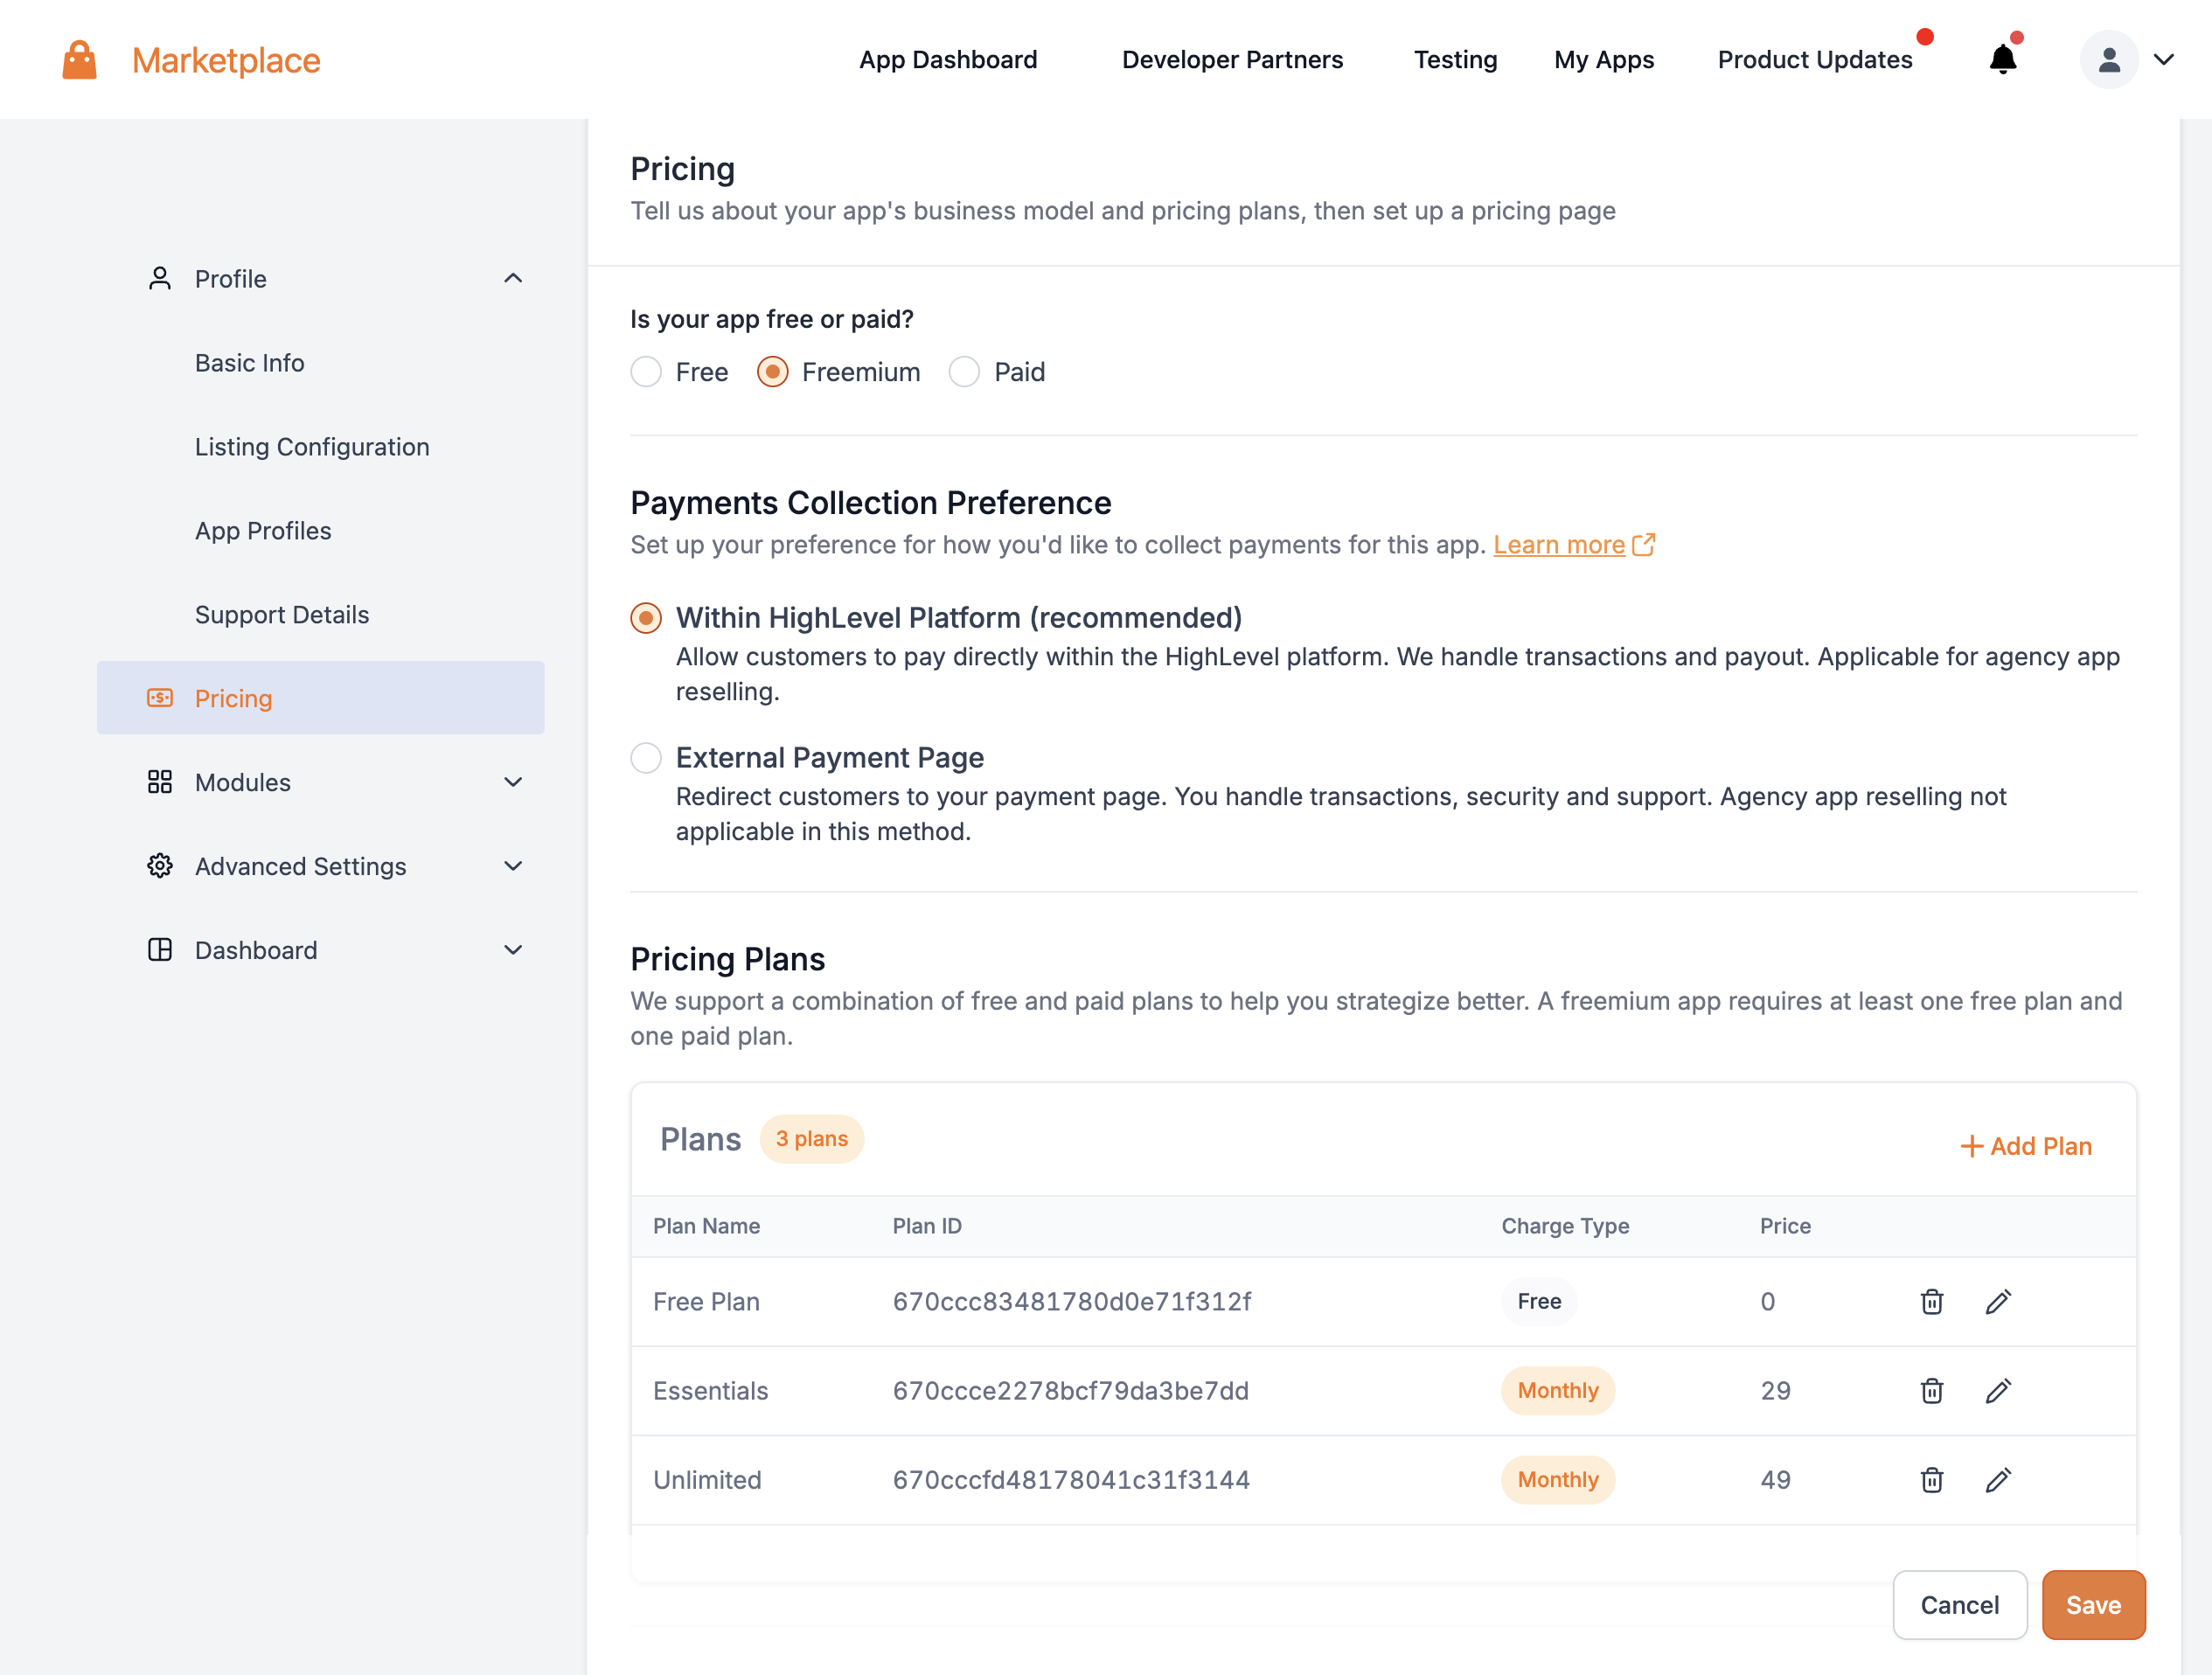This screenshot has height=1675, width=2212.
Task: Expand the Advanced Settings section
Action: point(513,866)
